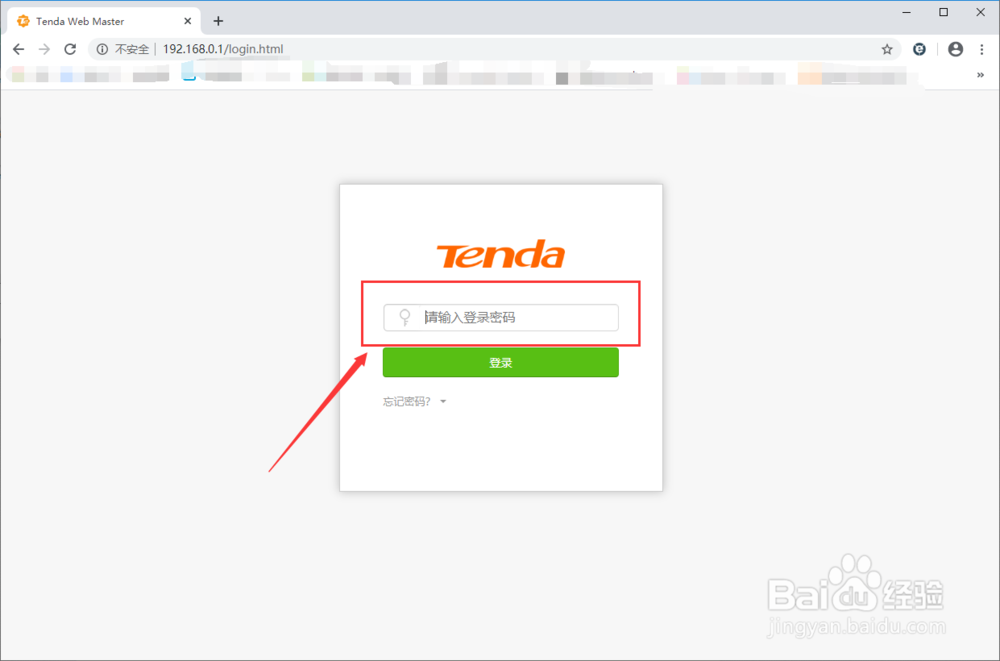1000x661 pixels.
Task: Click the key icon in the password field
Action: (404, 317)
